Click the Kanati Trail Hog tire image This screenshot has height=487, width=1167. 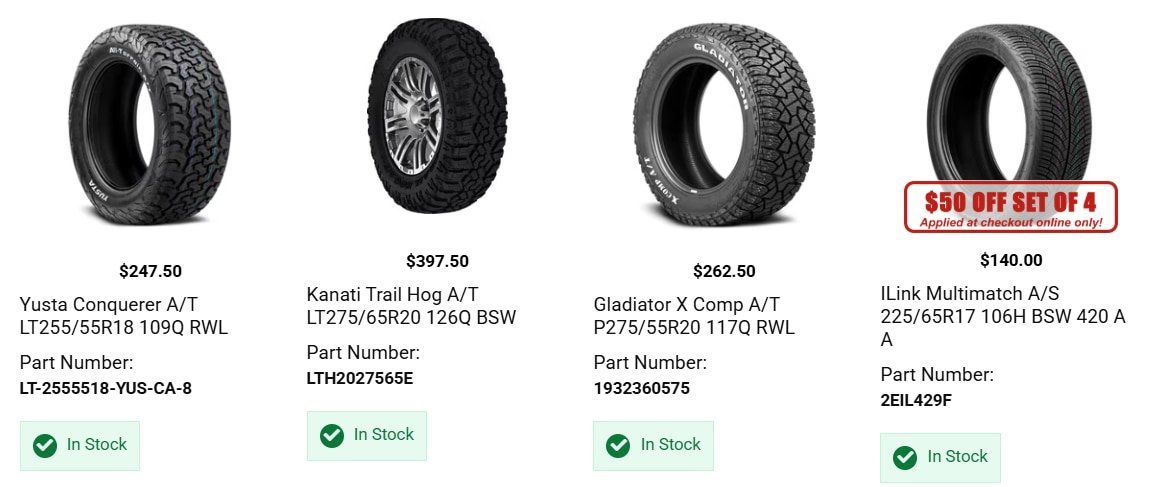tap(437, 118)
